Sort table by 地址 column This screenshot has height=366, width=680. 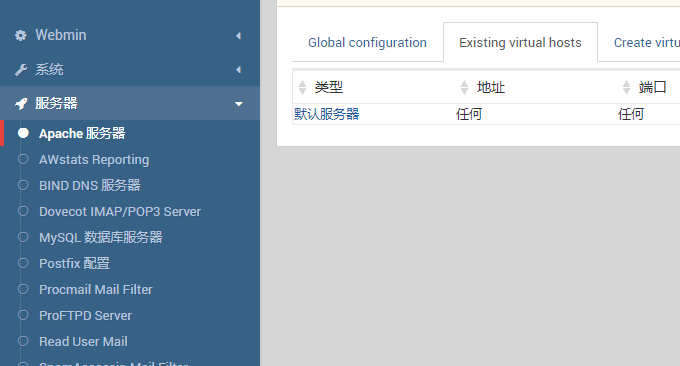pyautogui.click(x=464, y=87)
